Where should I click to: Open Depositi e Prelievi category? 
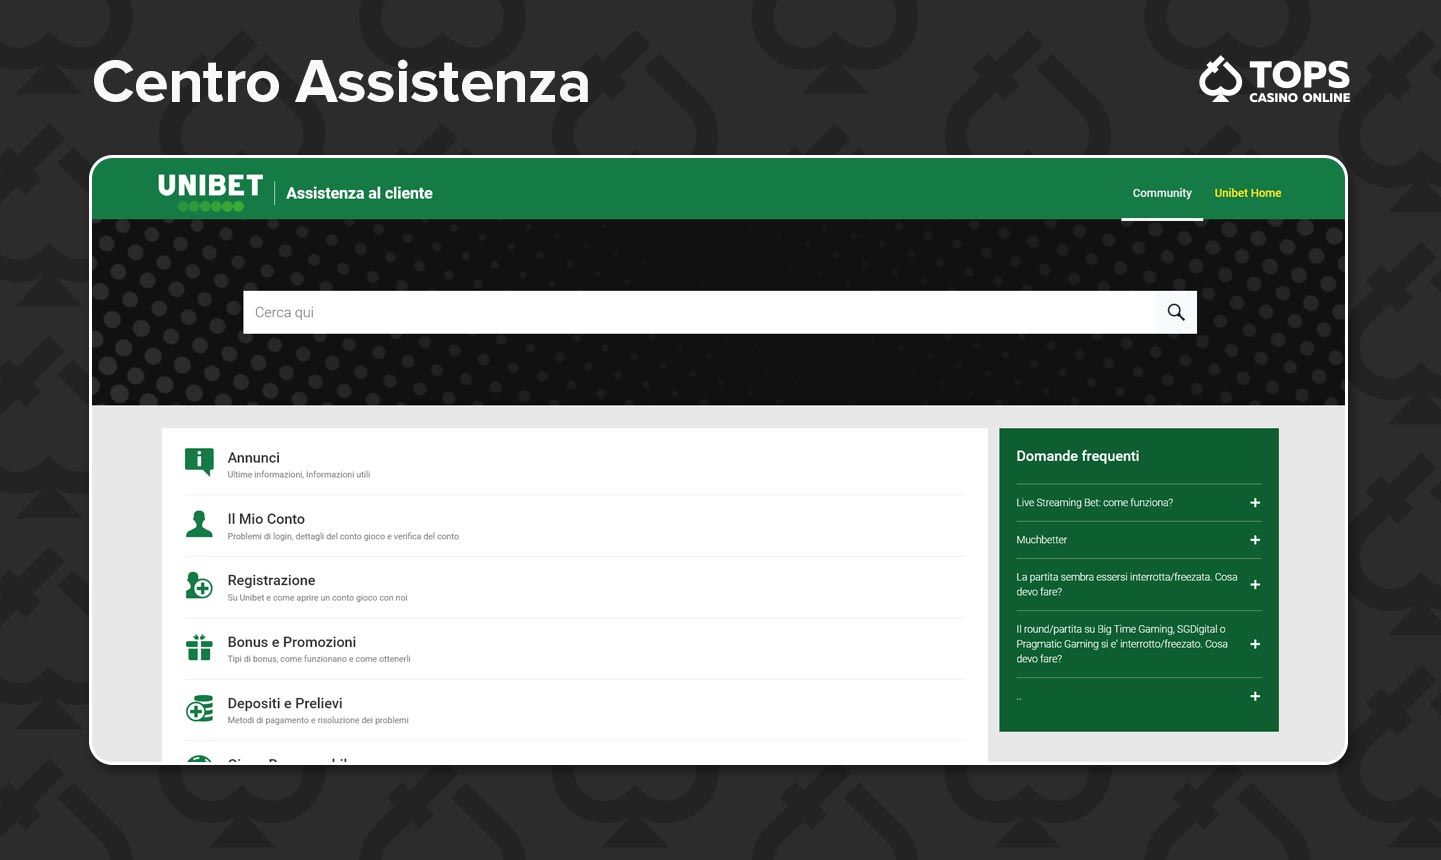tap(285, 703)
